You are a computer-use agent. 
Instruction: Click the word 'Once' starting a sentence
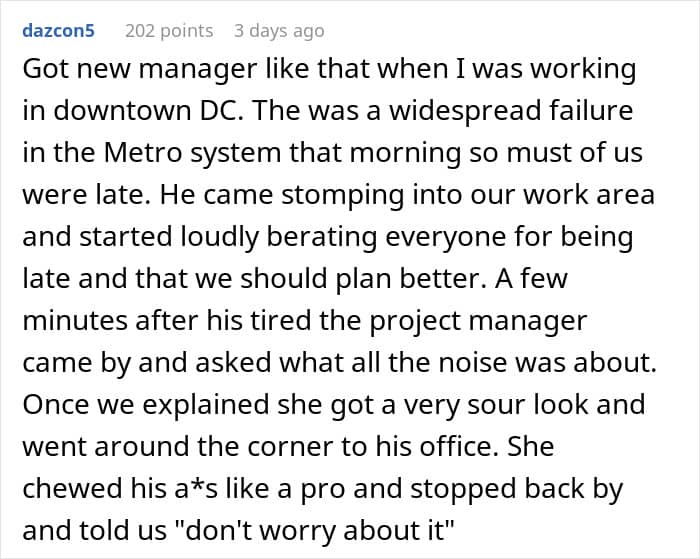(x=55, y=405)
